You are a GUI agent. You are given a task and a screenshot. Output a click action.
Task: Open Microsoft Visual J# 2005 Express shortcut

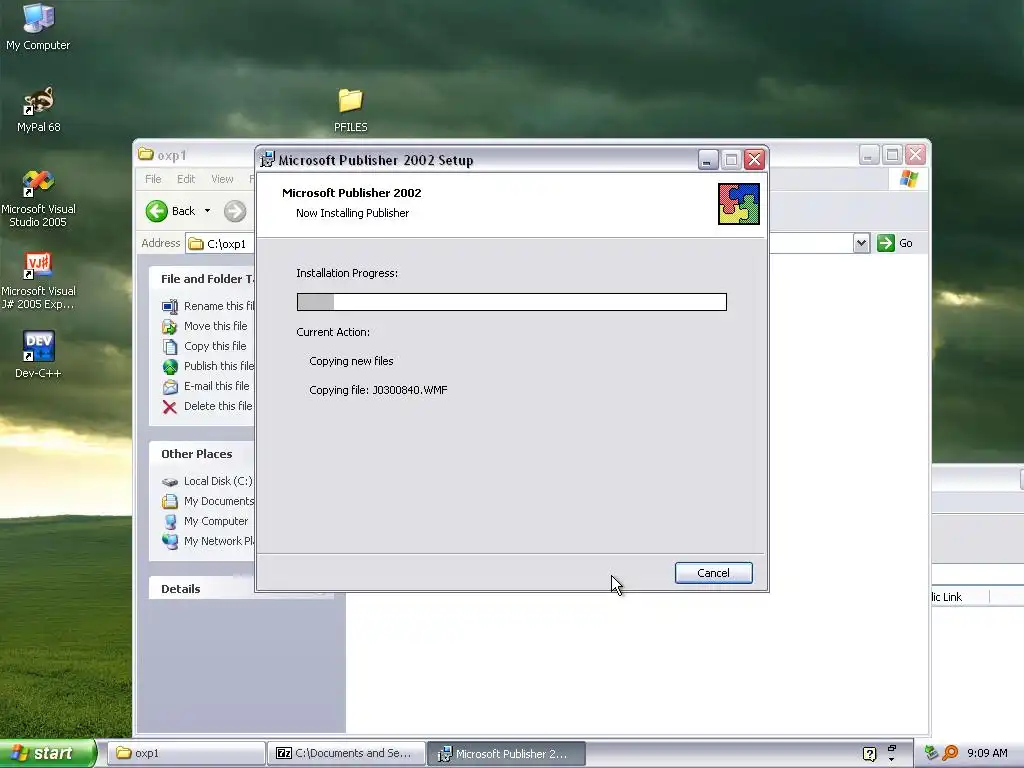(x=38, y=281)
